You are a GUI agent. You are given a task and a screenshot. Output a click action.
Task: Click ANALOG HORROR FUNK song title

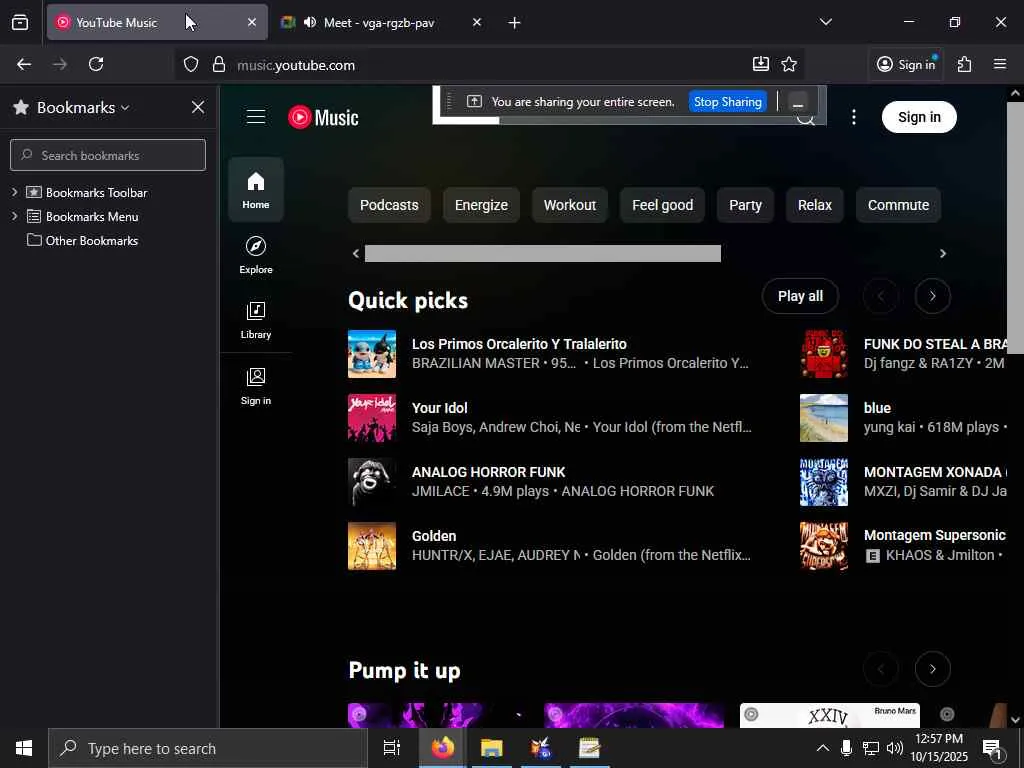(488, 472)
